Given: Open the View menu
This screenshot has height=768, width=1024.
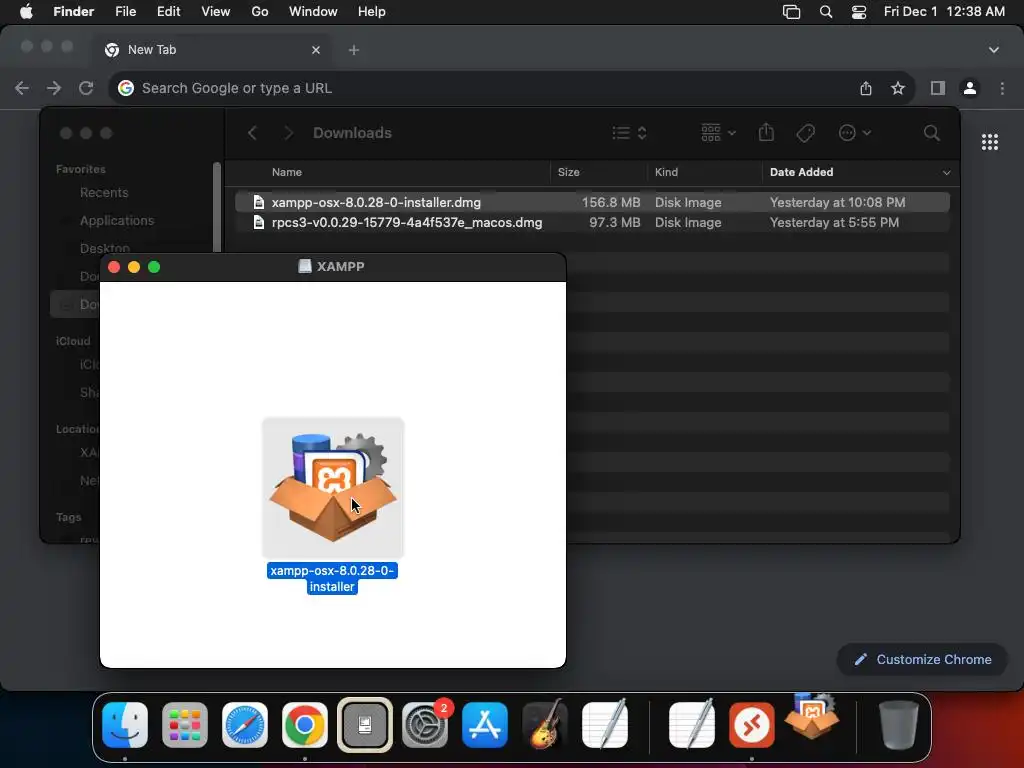Looking at the screenshot, I should [216, 12].
